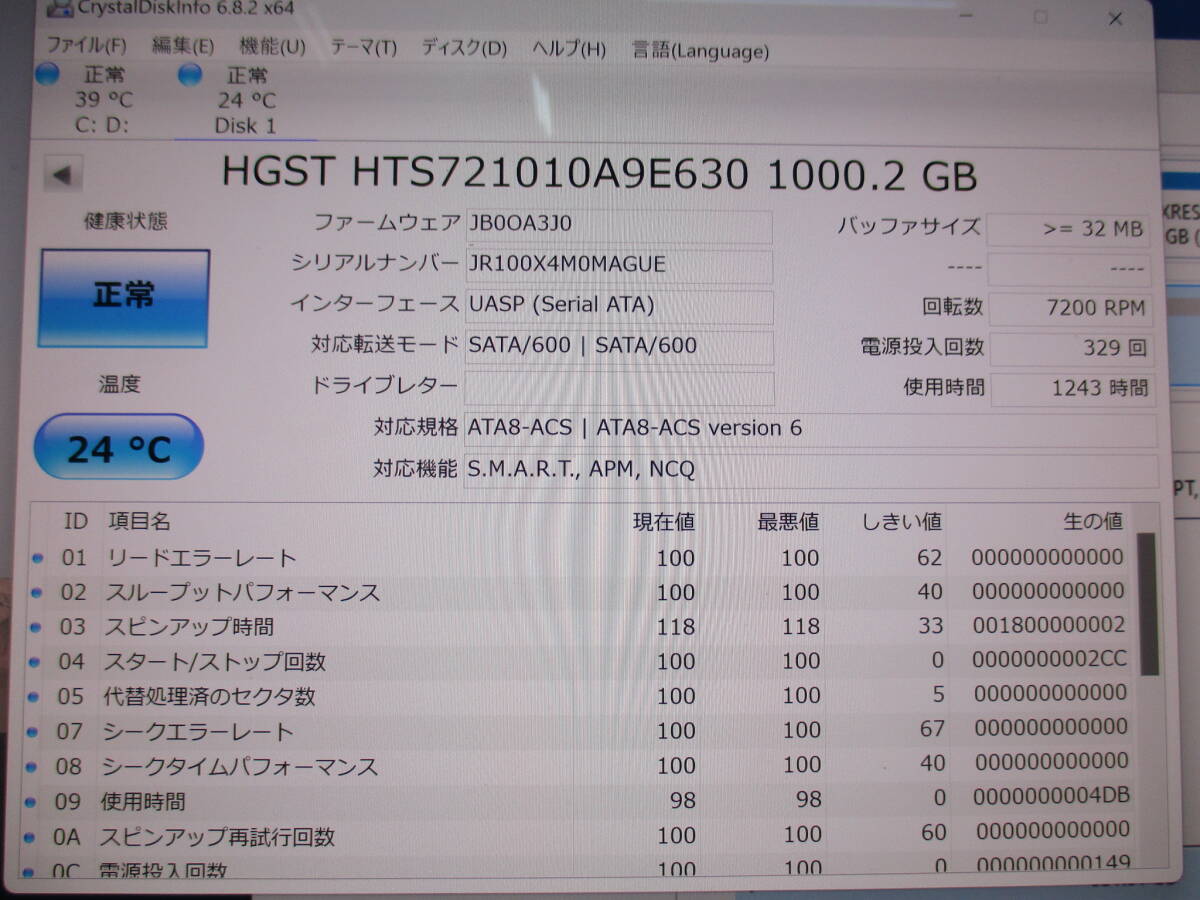Click the empty drive letter field
This screenshot has width=1200, height=900.
(620, 388)
